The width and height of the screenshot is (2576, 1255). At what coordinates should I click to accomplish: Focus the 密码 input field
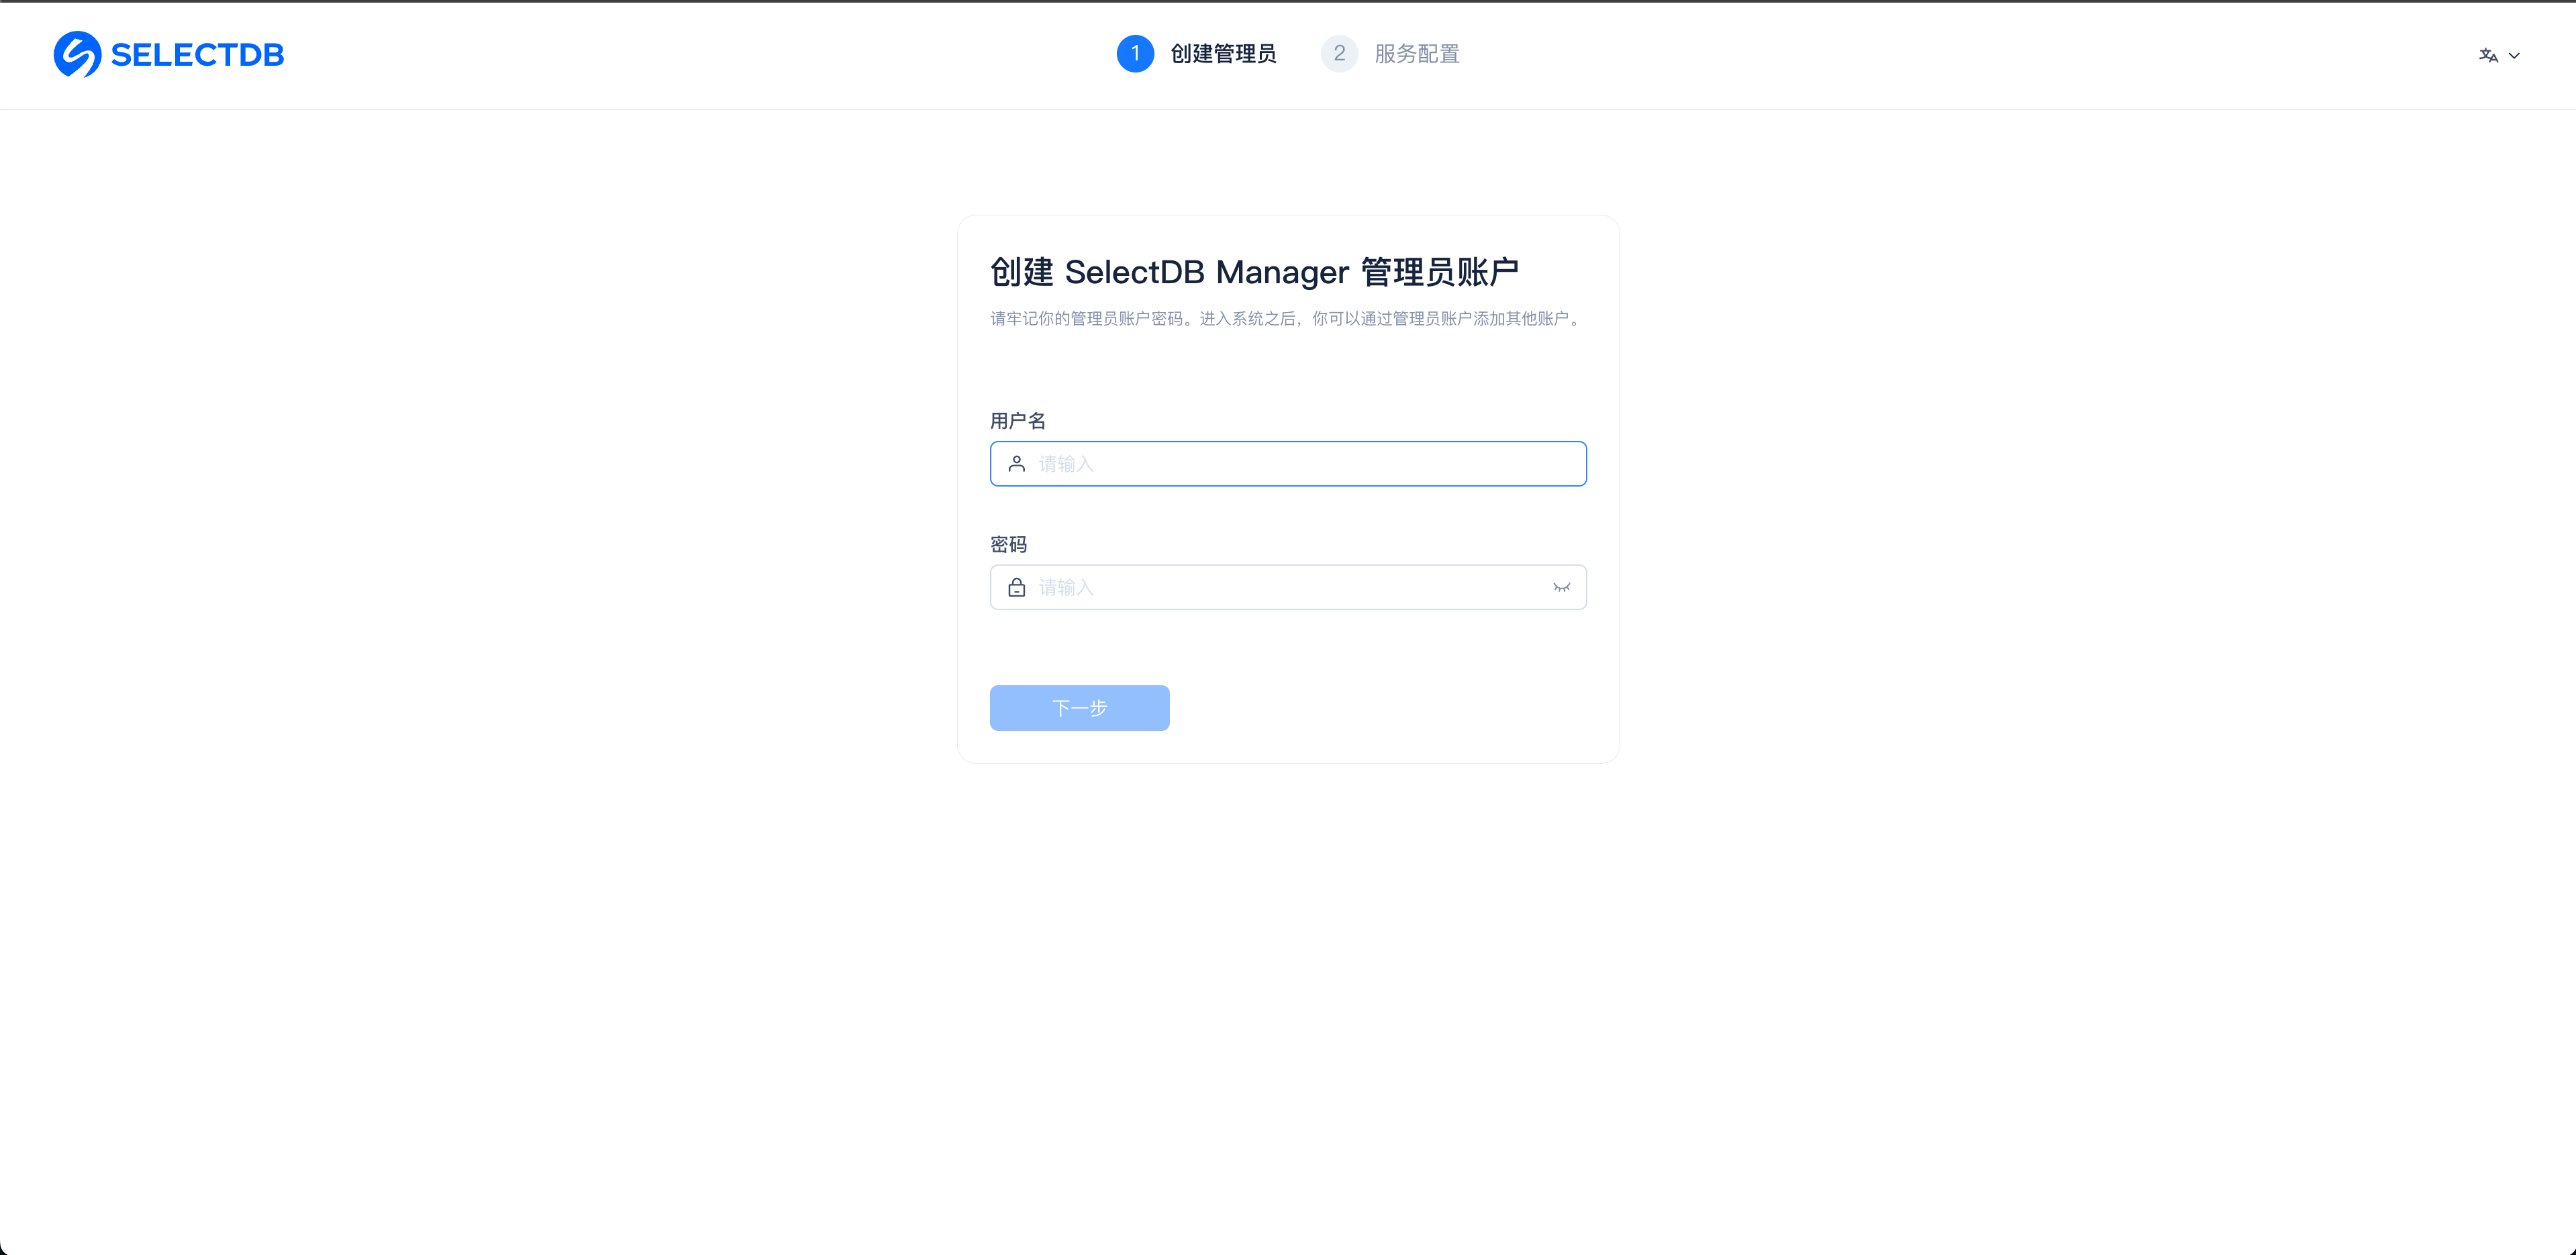coord(1288,587)
